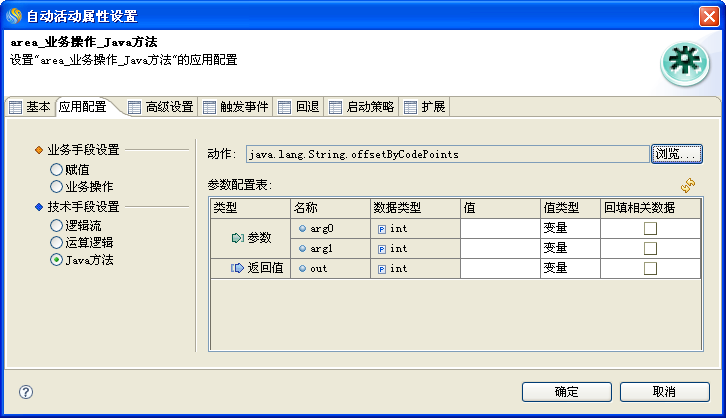Toggle 回填相关数据 checkbox for out row

pyautogui.click(x=650, y=268)
